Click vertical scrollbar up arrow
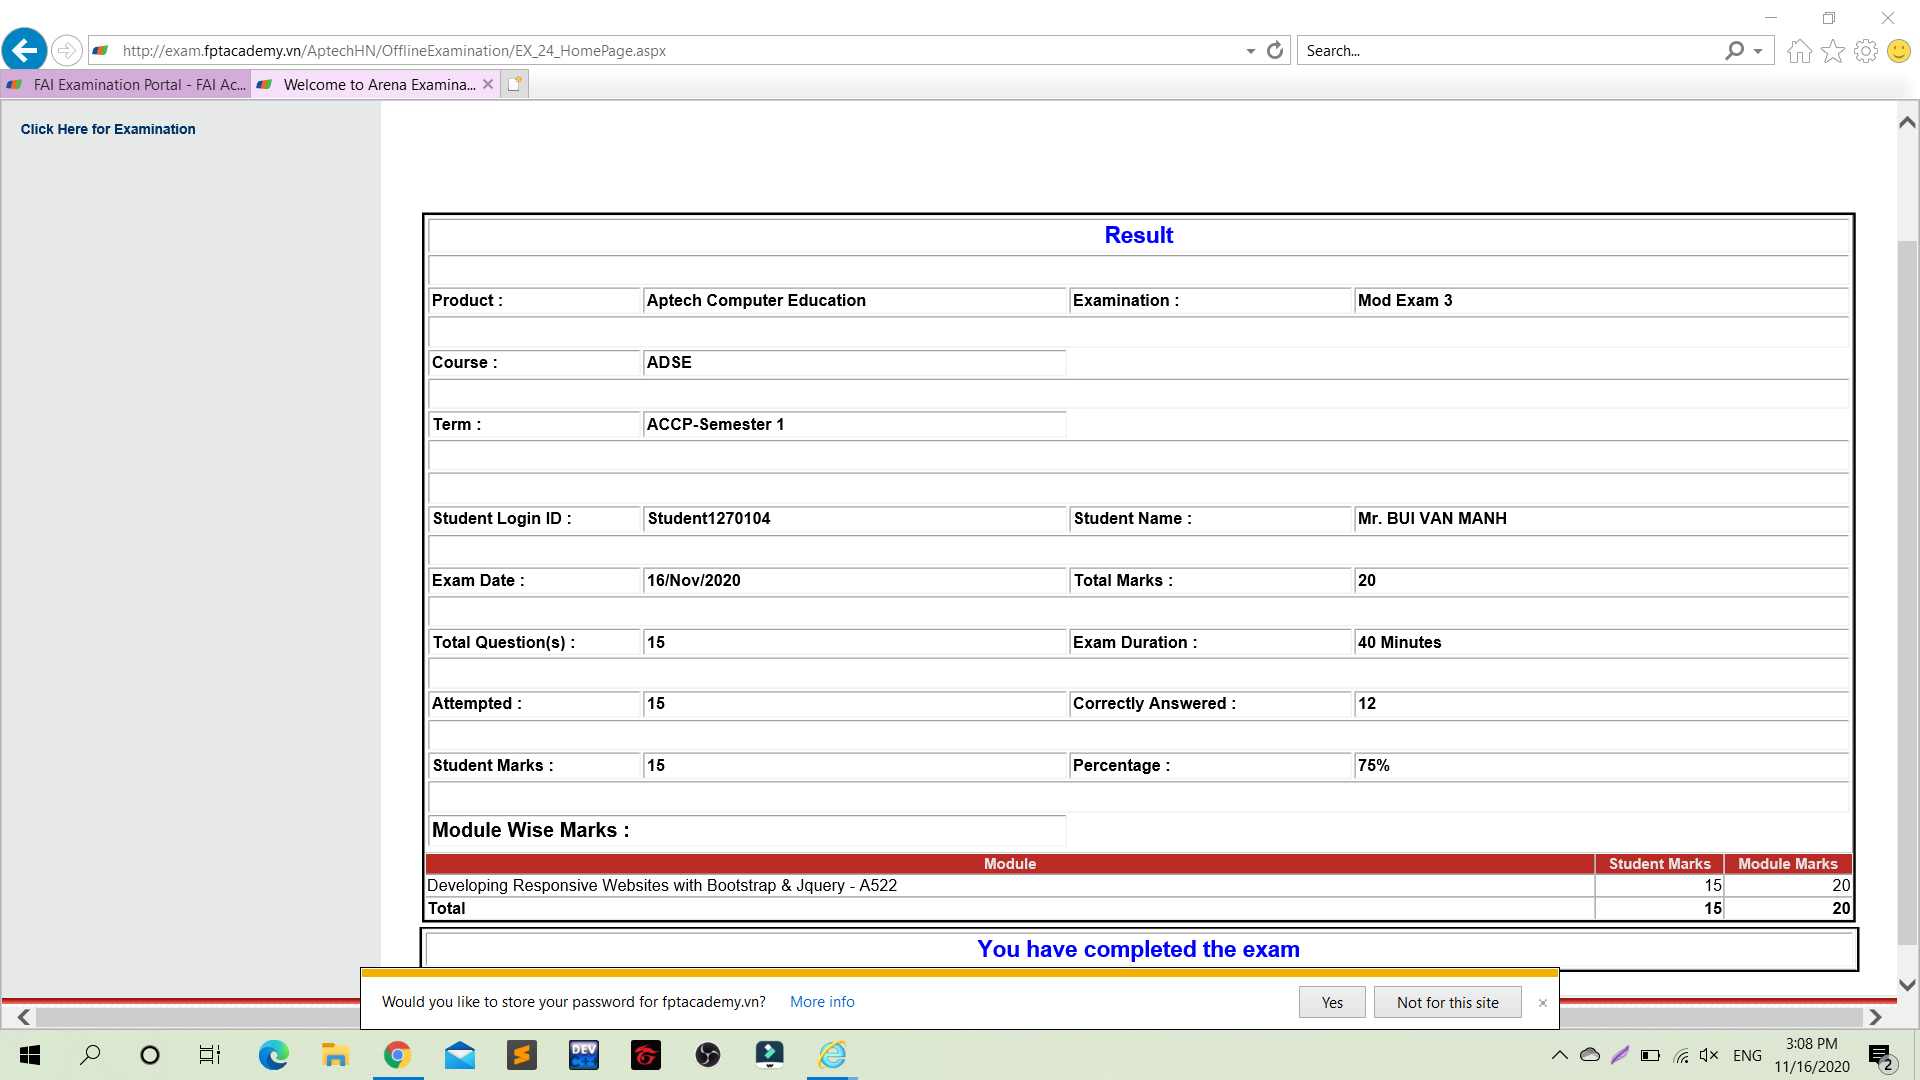1920x1080 pixels. (1907, 122)
